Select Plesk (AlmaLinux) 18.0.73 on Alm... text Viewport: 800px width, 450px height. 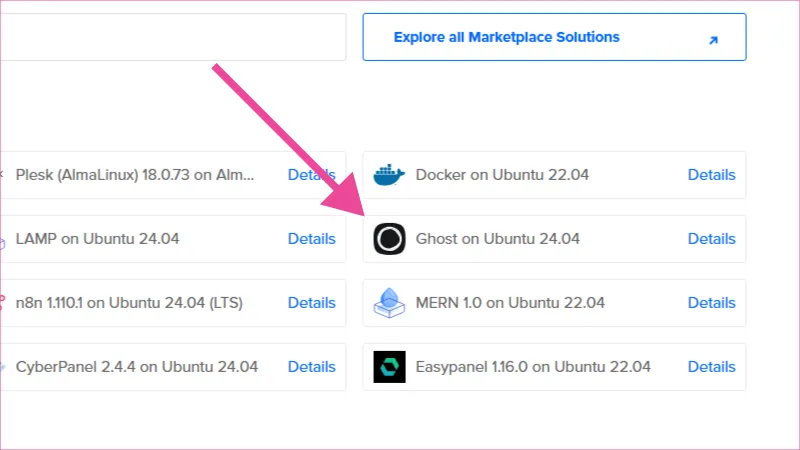tap(135, 175)
